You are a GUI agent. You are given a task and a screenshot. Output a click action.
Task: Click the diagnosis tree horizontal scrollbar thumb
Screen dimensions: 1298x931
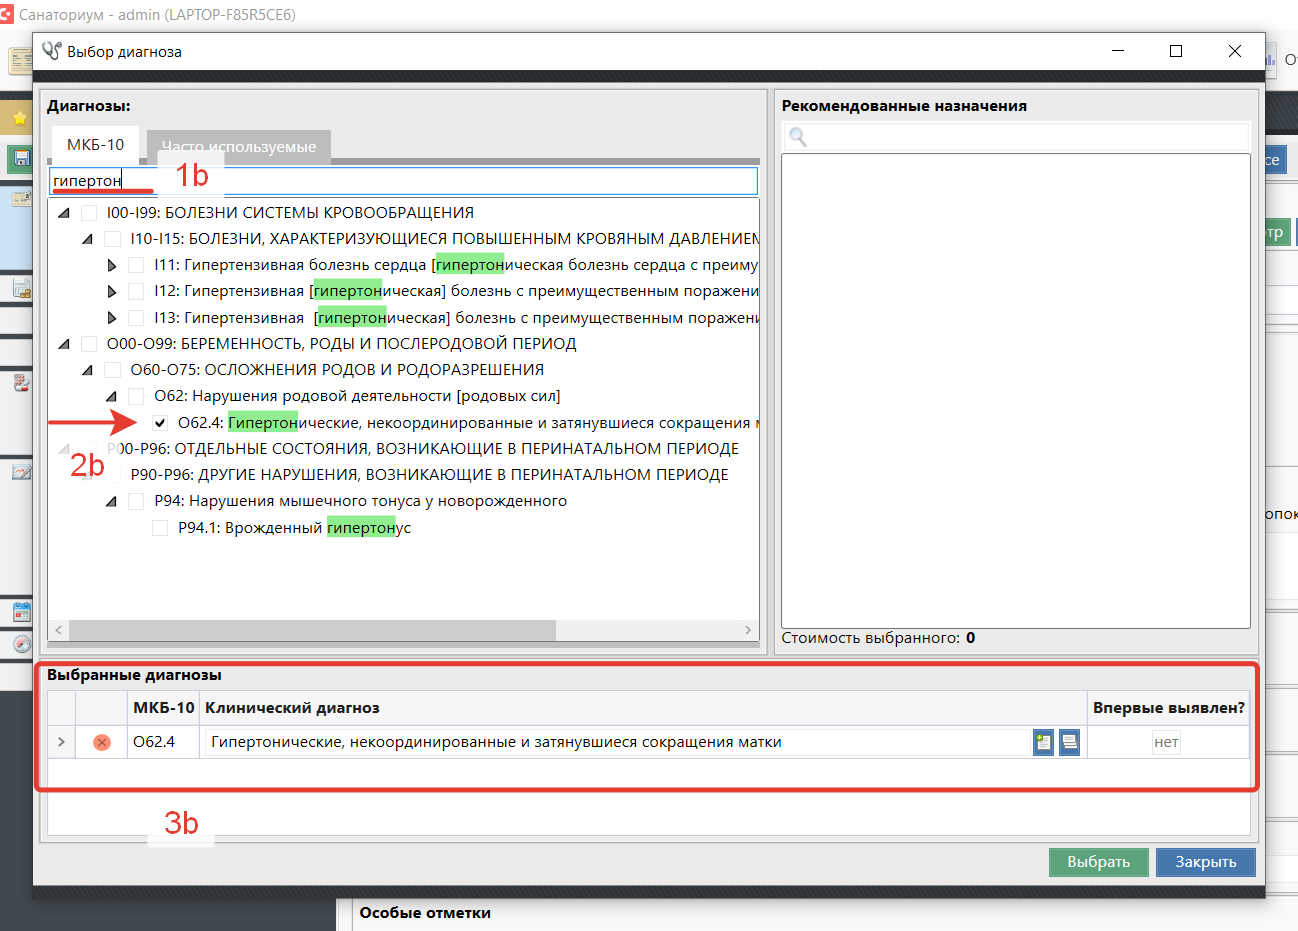click(x=312, y=630)
